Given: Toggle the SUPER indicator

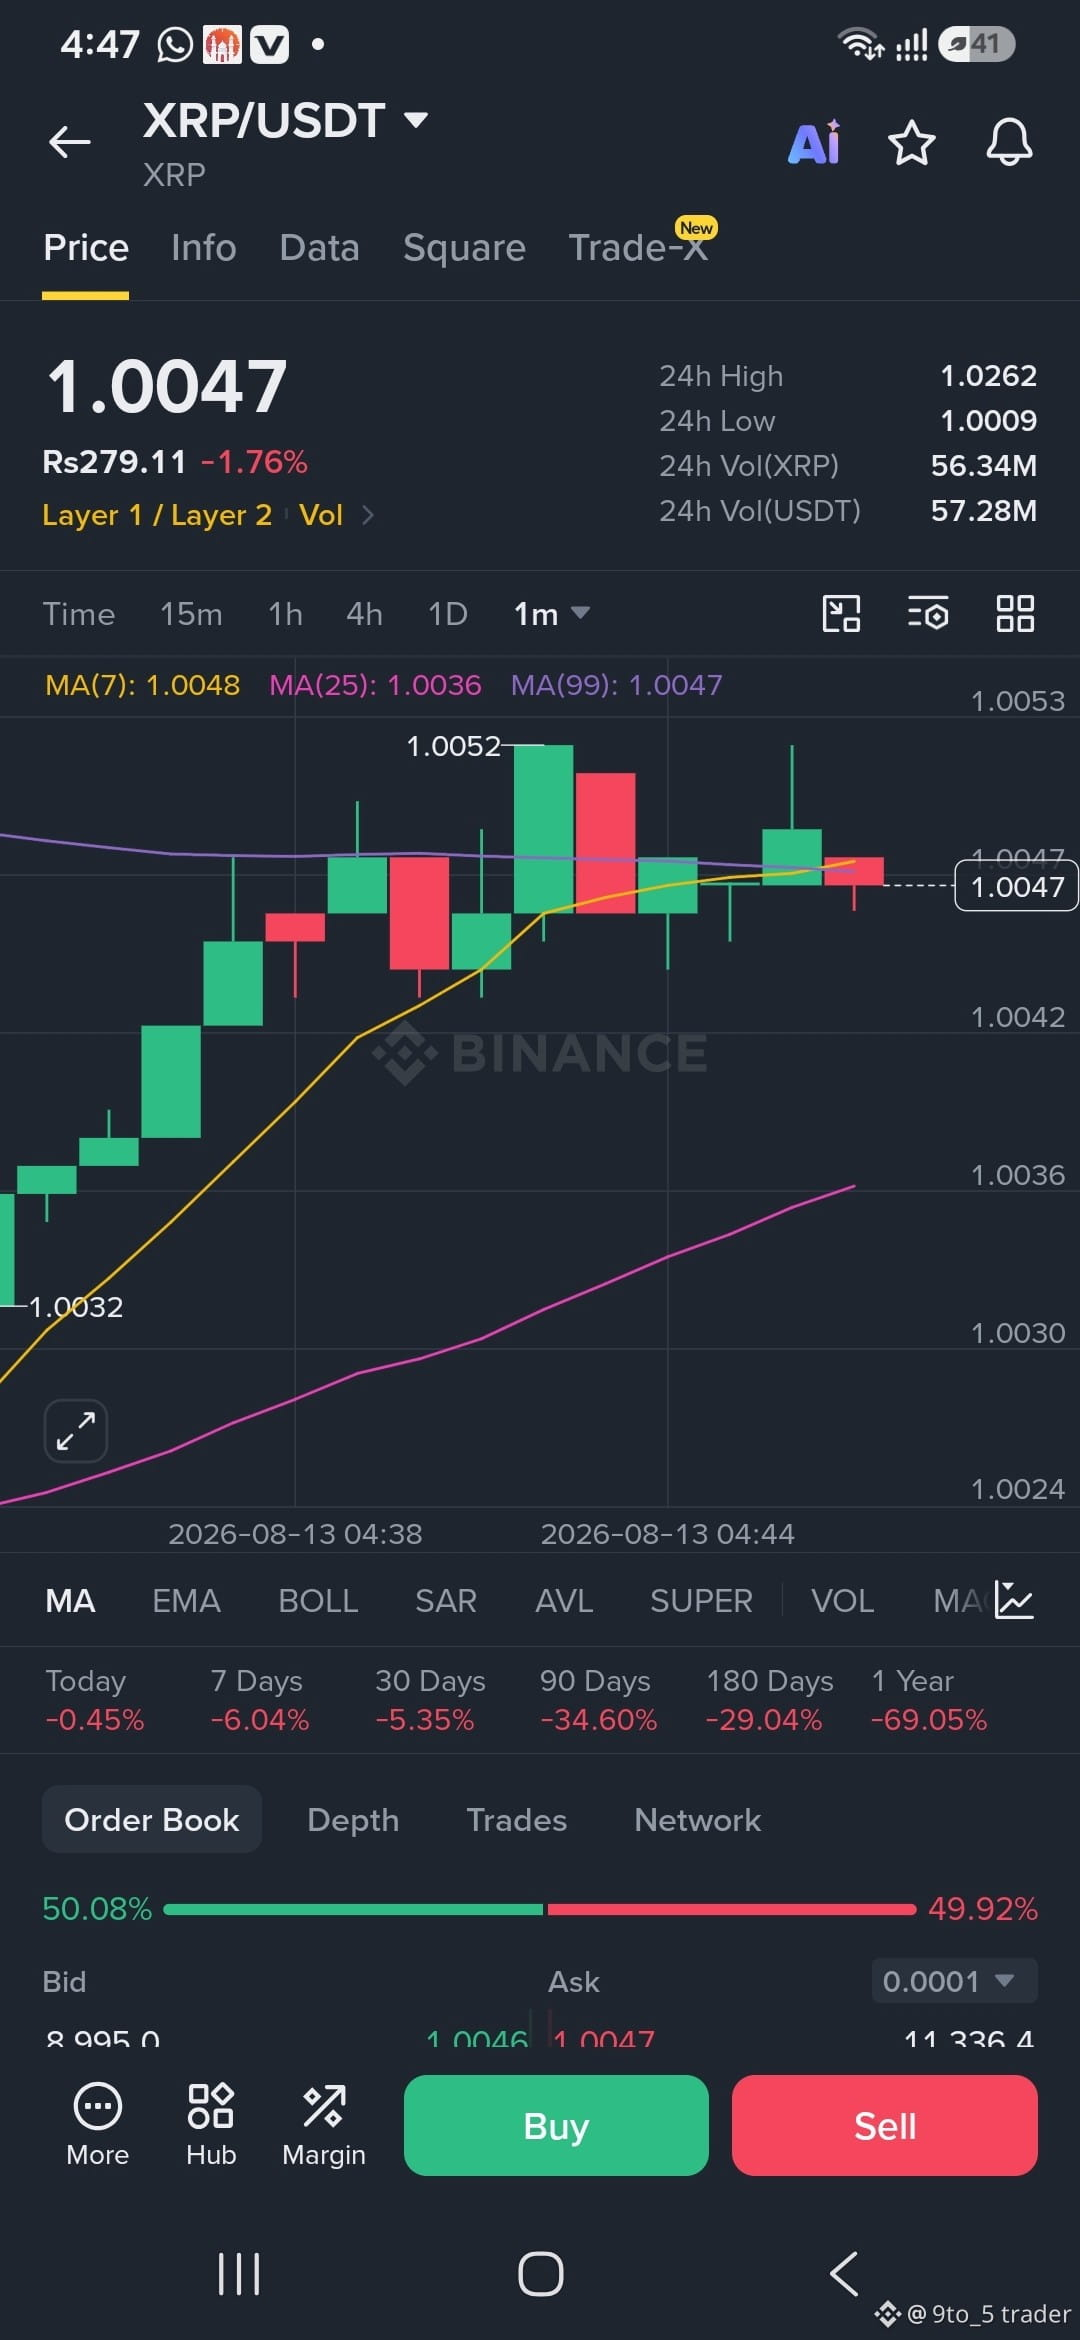Looking at the screenshot, I should tap(701, 1601).
